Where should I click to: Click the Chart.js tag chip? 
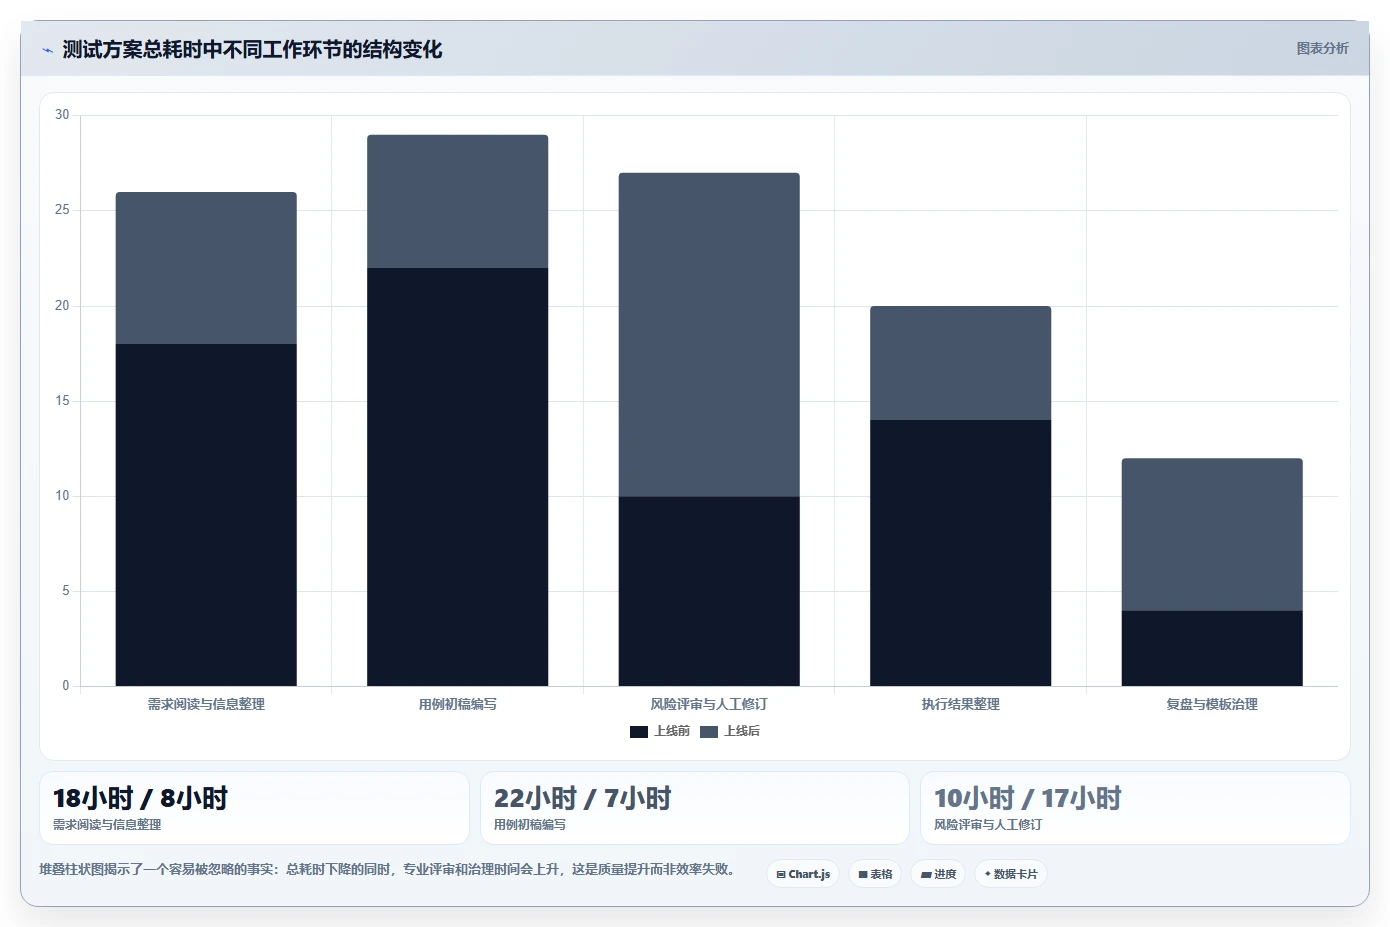(x=803, y=874)
